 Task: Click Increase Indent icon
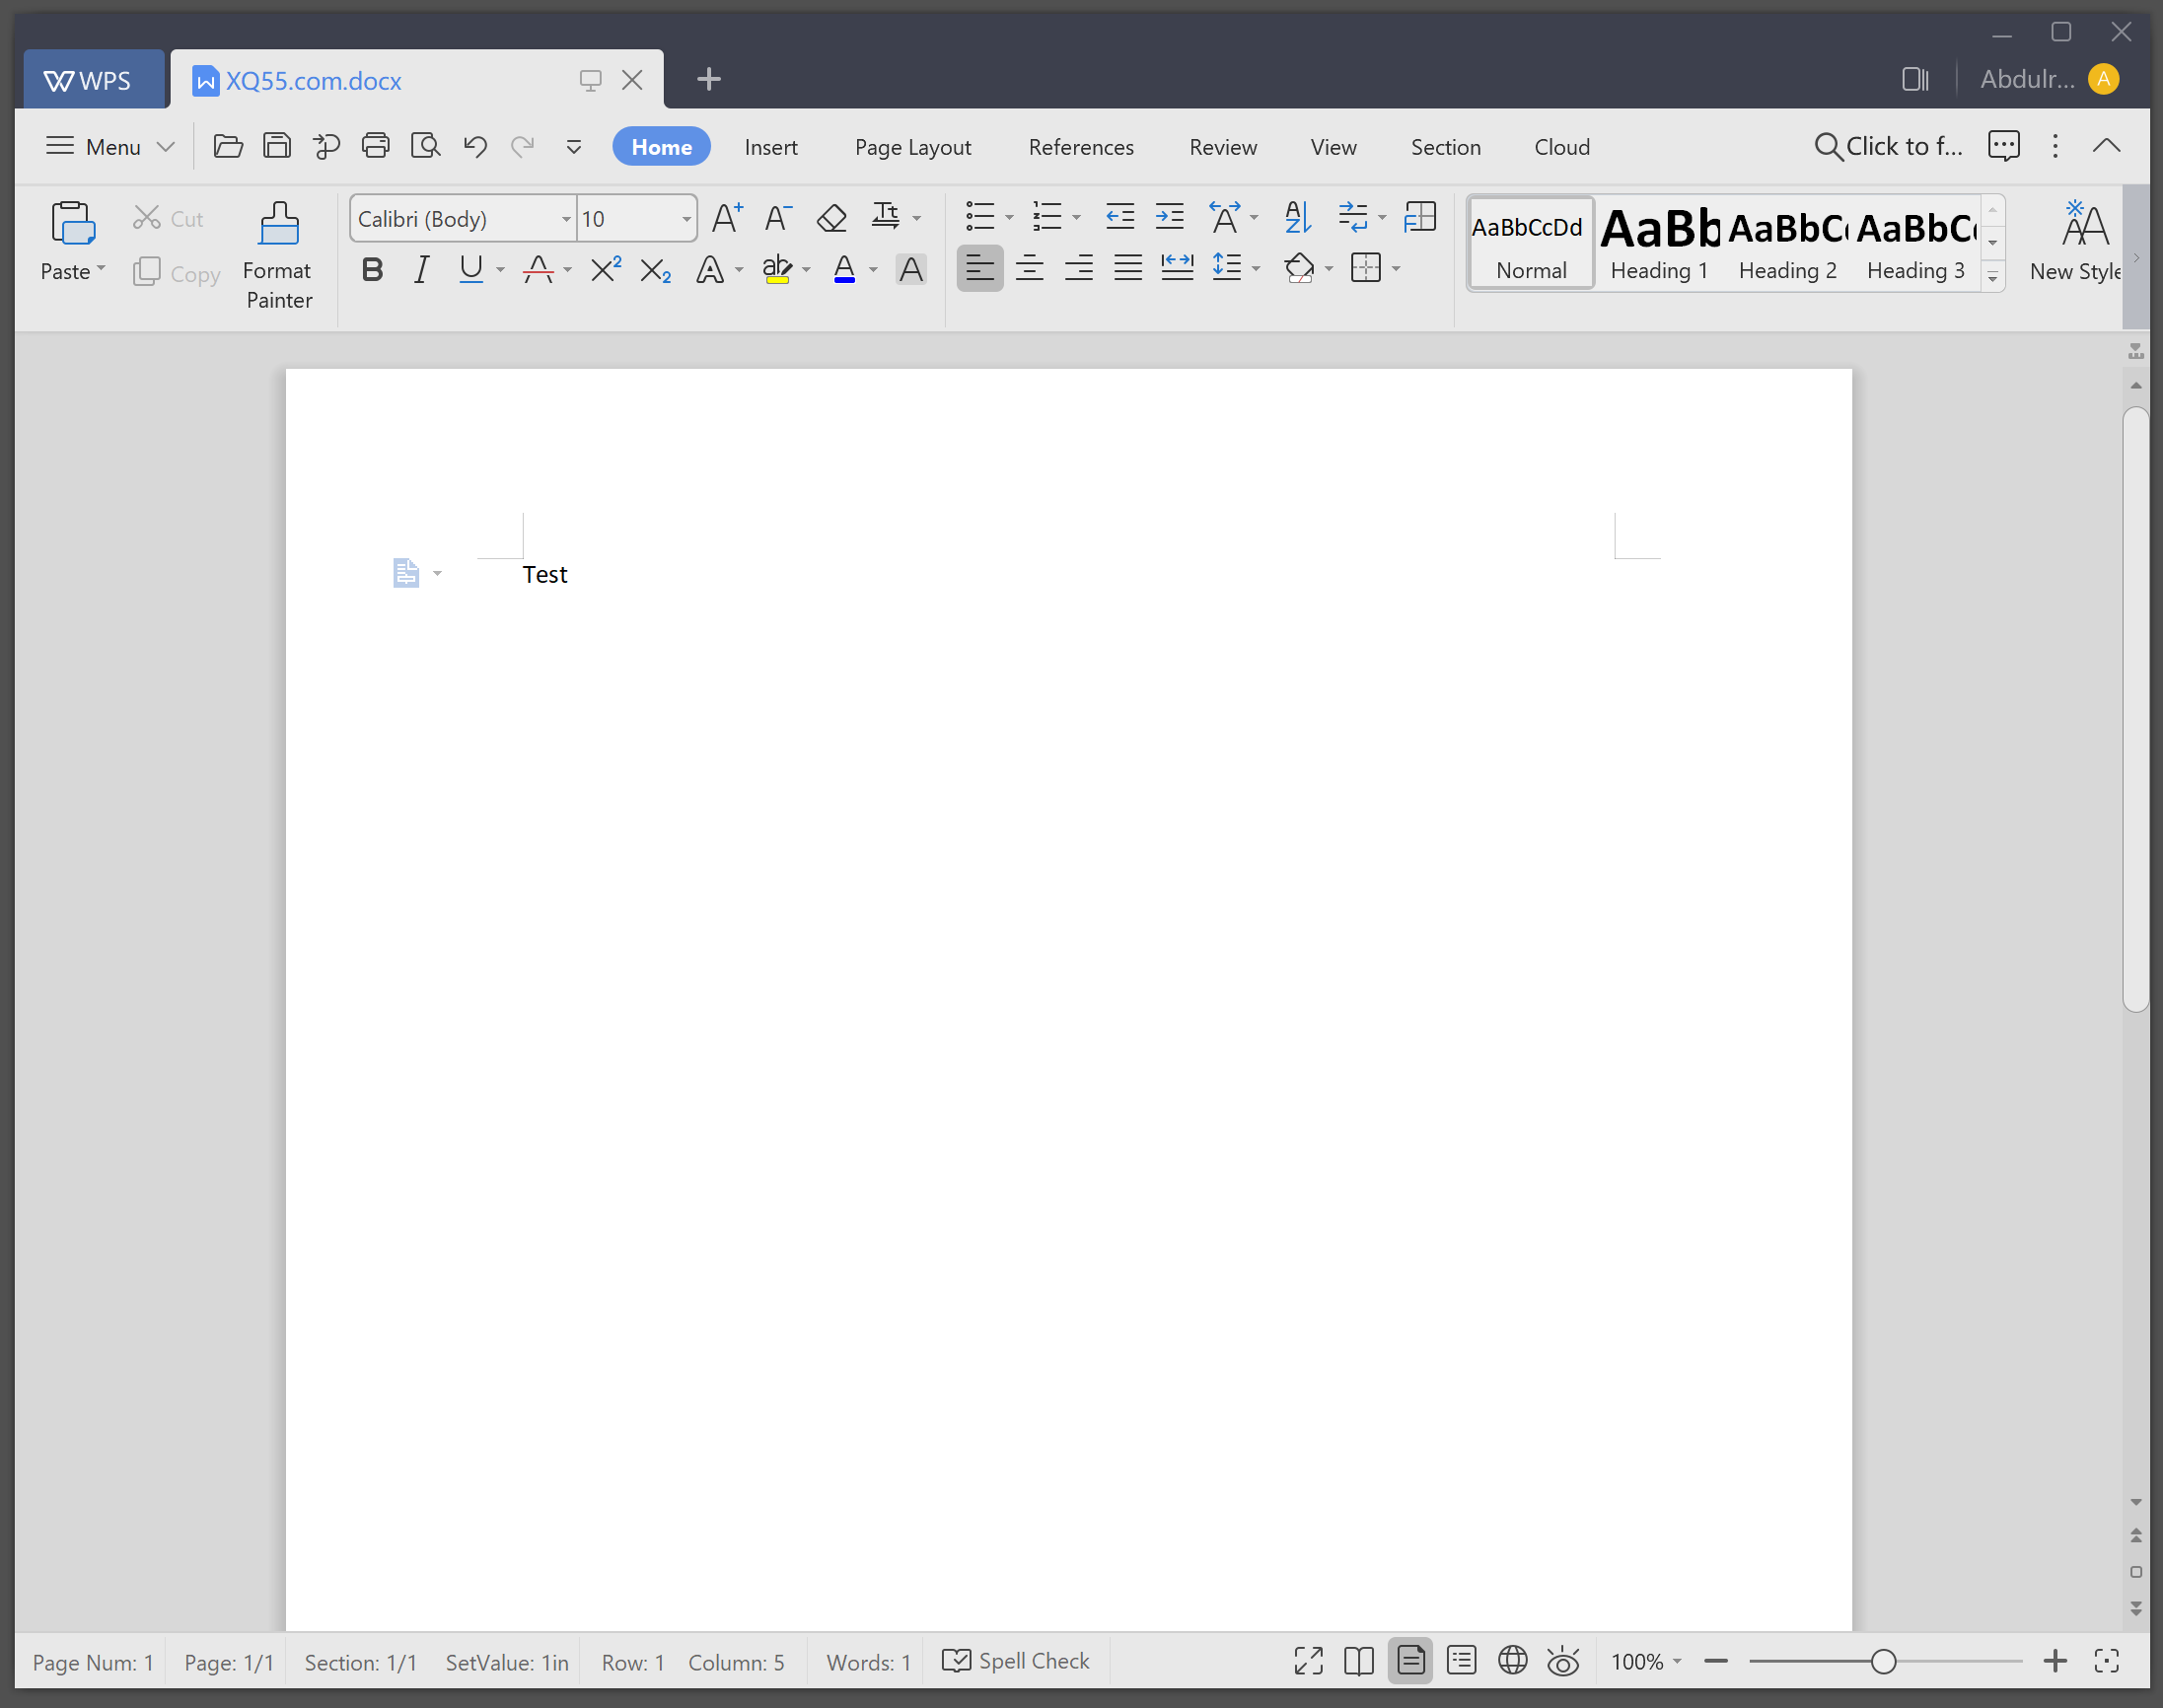[1169, 217]
